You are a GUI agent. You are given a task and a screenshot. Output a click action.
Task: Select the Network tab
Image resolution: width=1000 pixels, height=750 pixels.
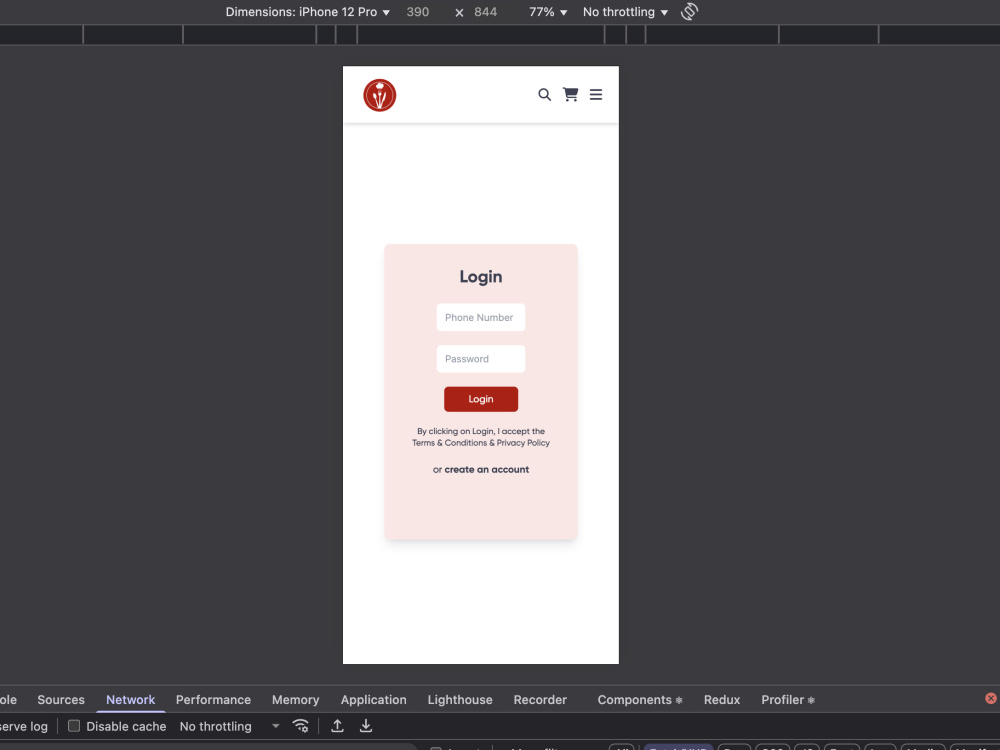coord(131,700)
